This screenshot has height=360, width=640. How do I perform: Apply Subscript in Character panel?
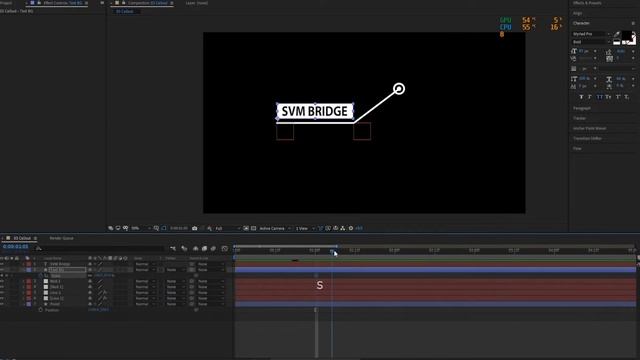[627, 97]
